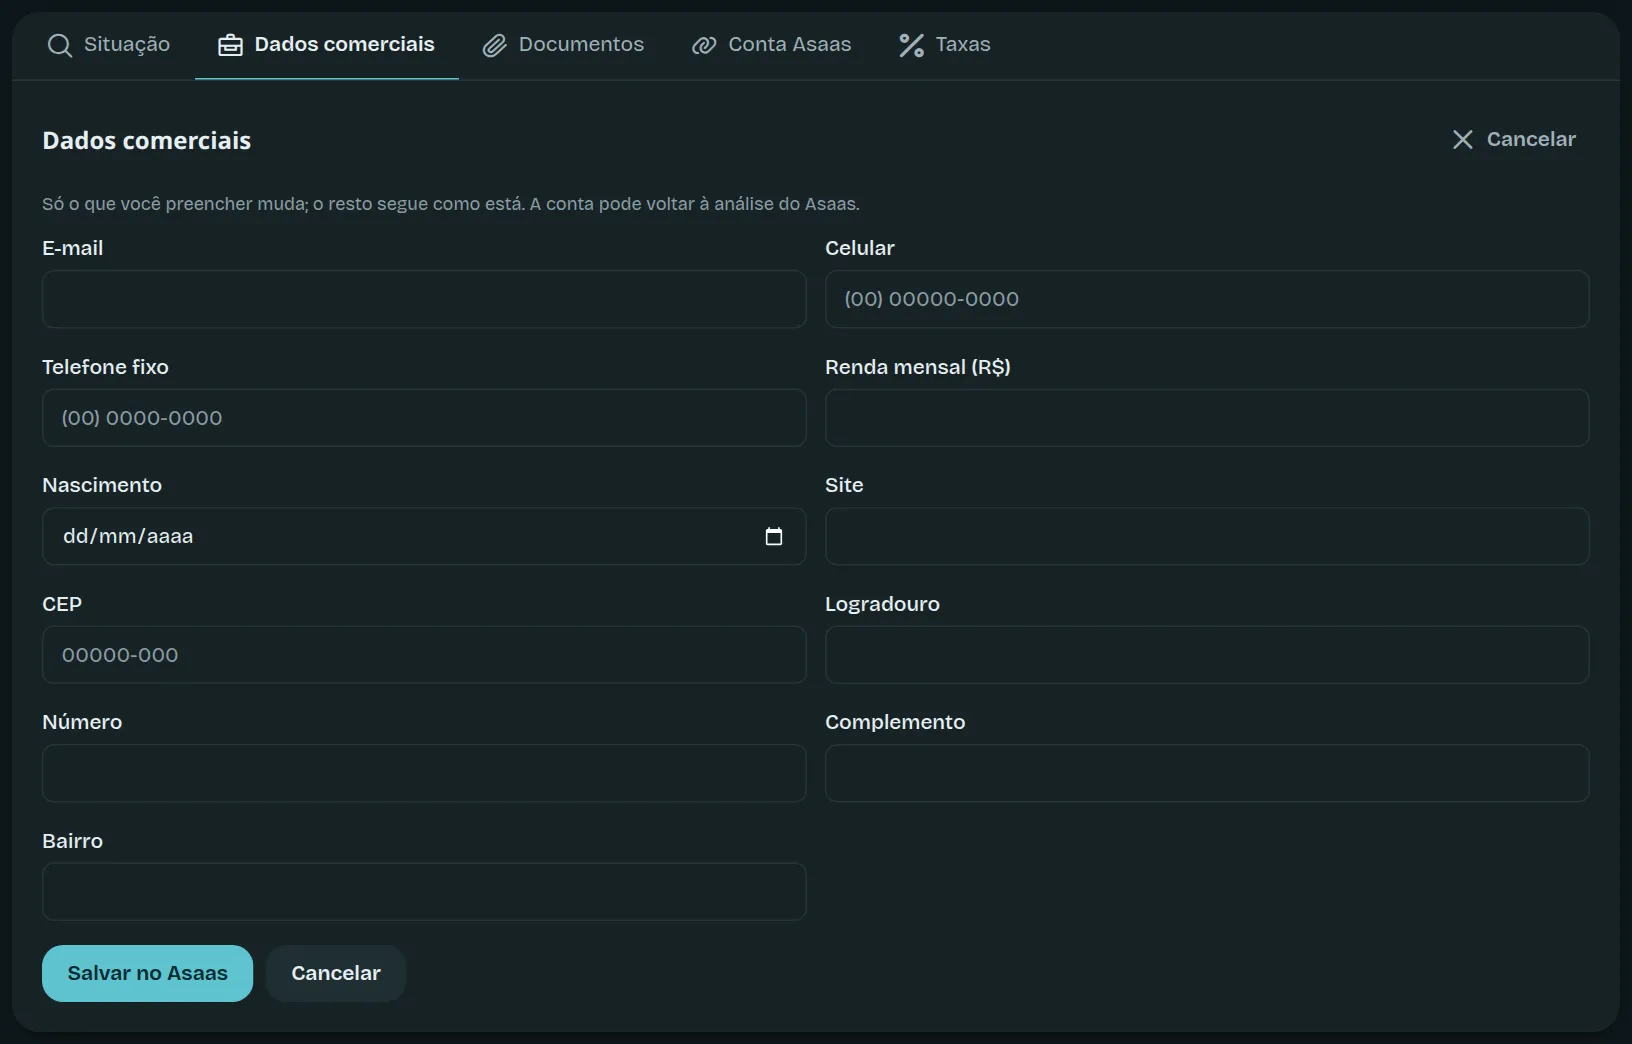Click the Renda mensal (R$) field
The width and height of the screenshot is (1632, 1044).
click(x=1207, y=418)
